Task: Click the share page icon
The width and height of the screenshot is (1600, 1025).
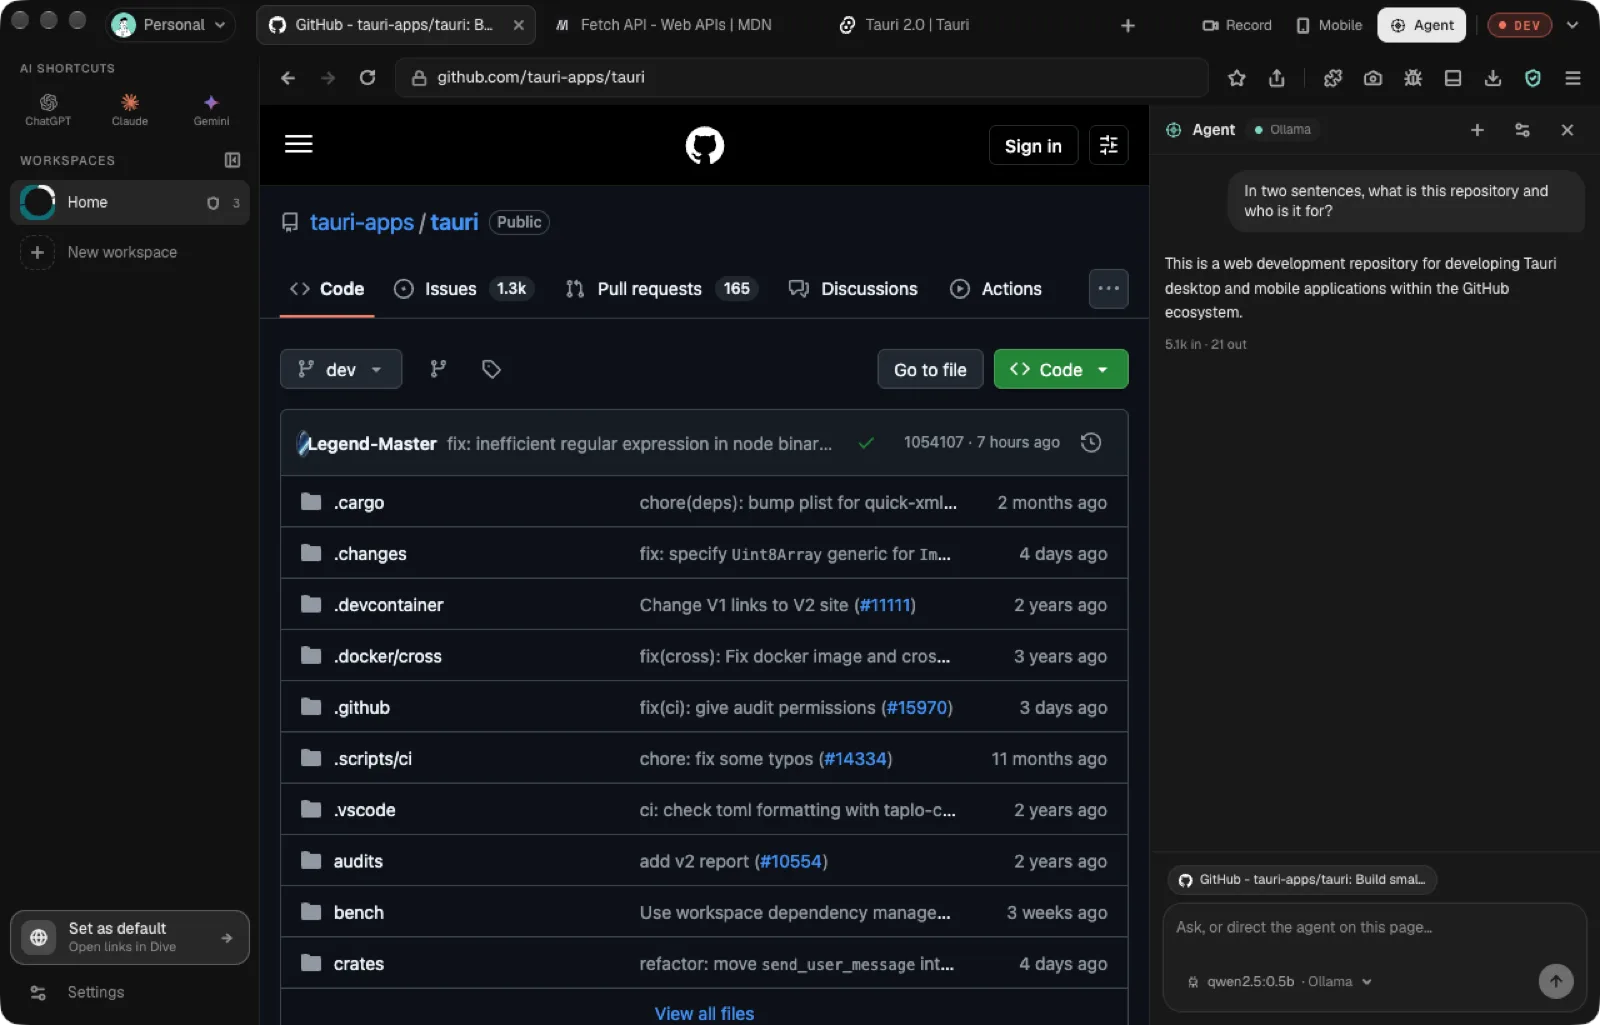Action: (x=1277, y=78)
